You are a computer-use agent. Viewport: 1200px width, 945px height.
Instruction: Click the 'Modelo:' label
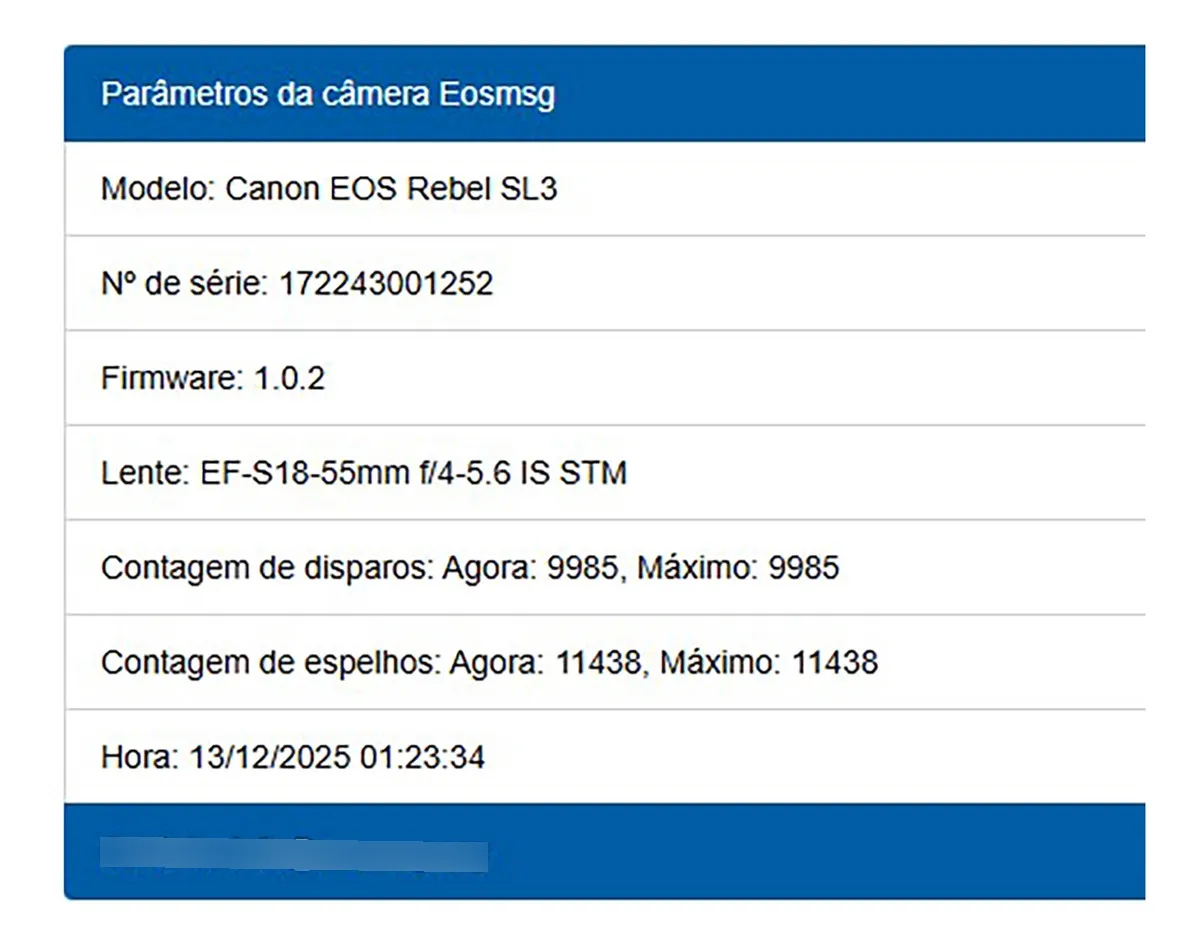coord(159,189)
